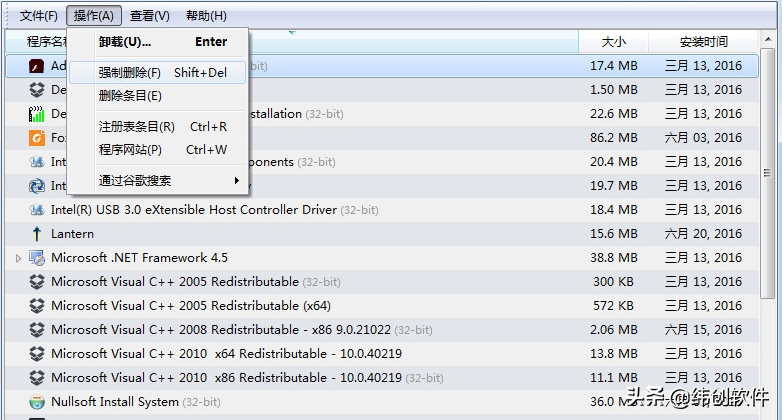
Task: Click the 15.6 MB size cell
Action: click(x=613, y=234)
